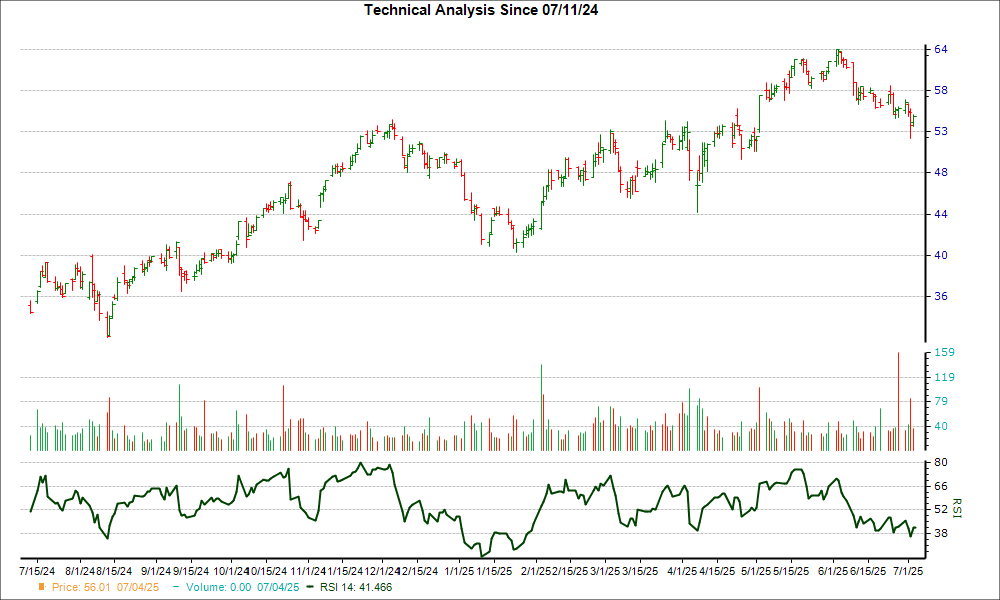Click the tall green volume spike near 2/1/25
The height and width of the screenshot is (600, 1000).
(541, 408)
